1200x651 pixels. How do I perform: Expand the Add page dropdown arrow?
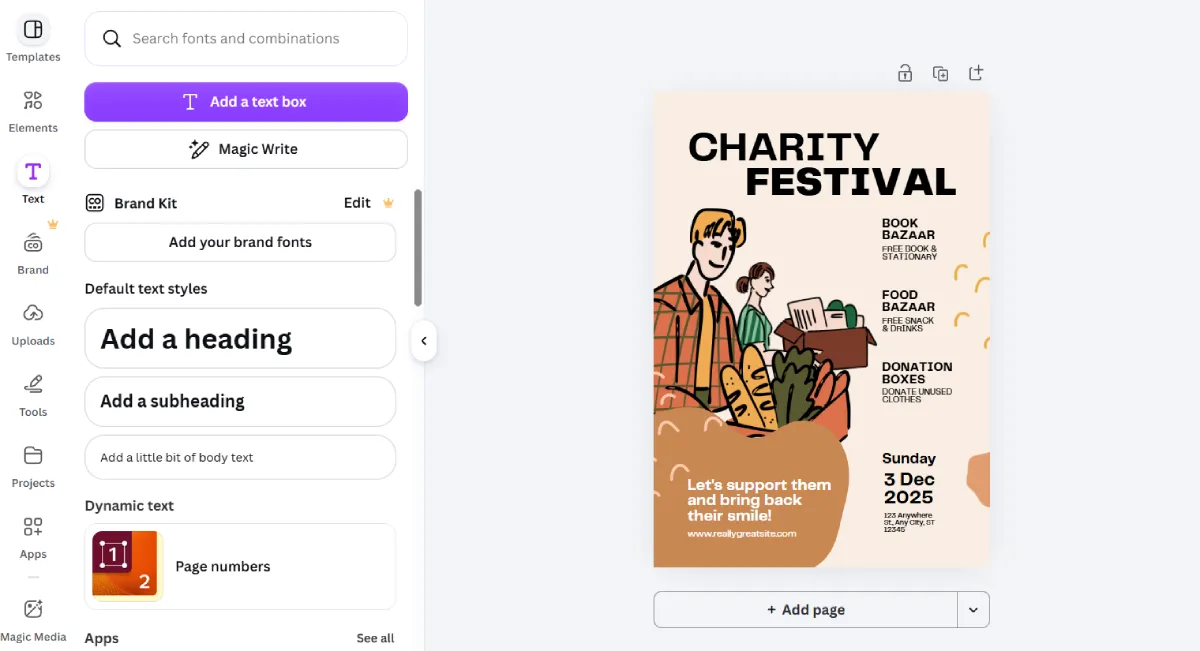tap(973, 609)
